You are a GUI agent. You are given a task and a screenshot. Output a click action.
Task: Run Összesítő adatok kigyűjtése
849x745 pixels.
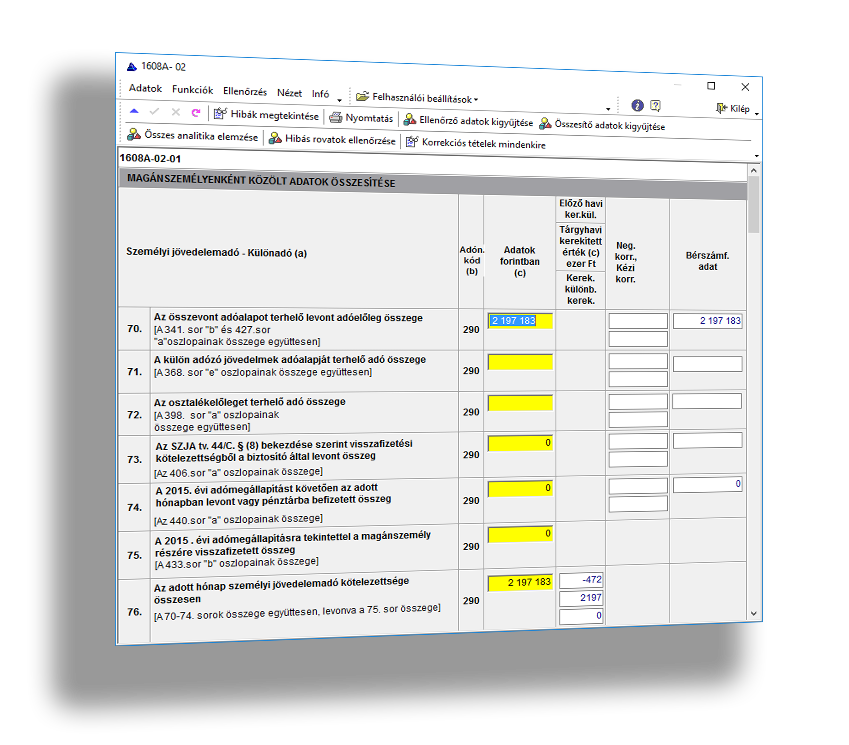[602, 125]
